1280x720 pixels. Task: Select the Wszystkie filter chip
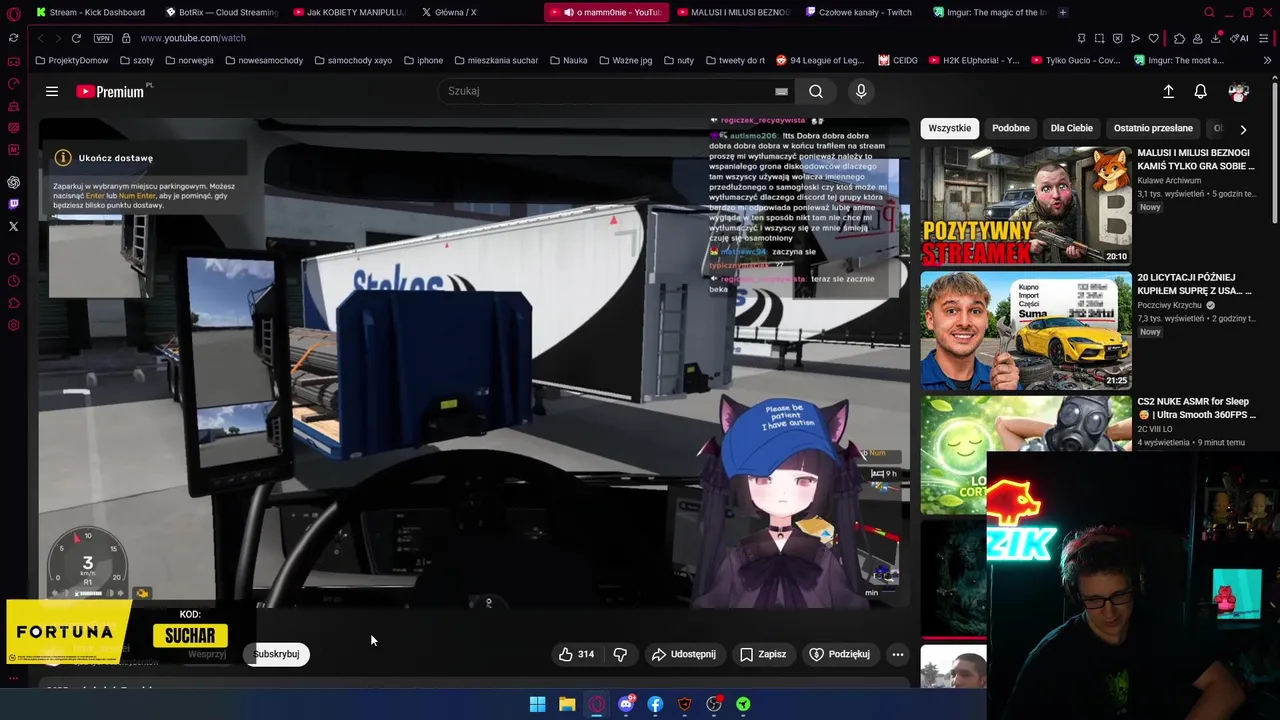(949, 128)
